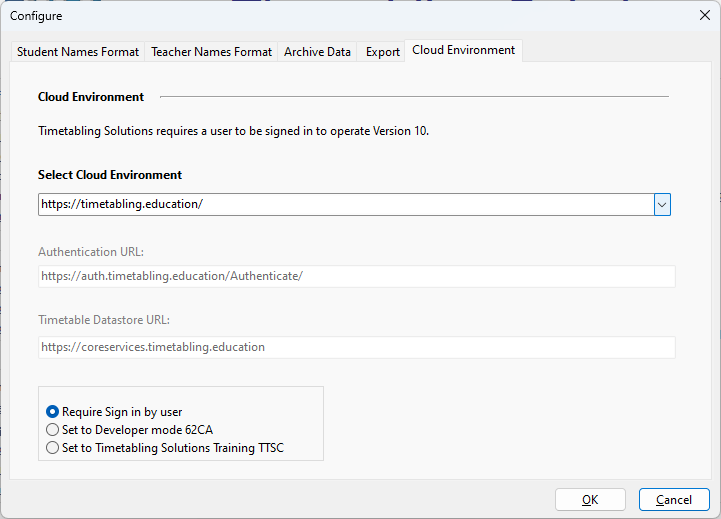721x519 pixels.
Task: Click the Configure dialog title
Action: point(36,16)
